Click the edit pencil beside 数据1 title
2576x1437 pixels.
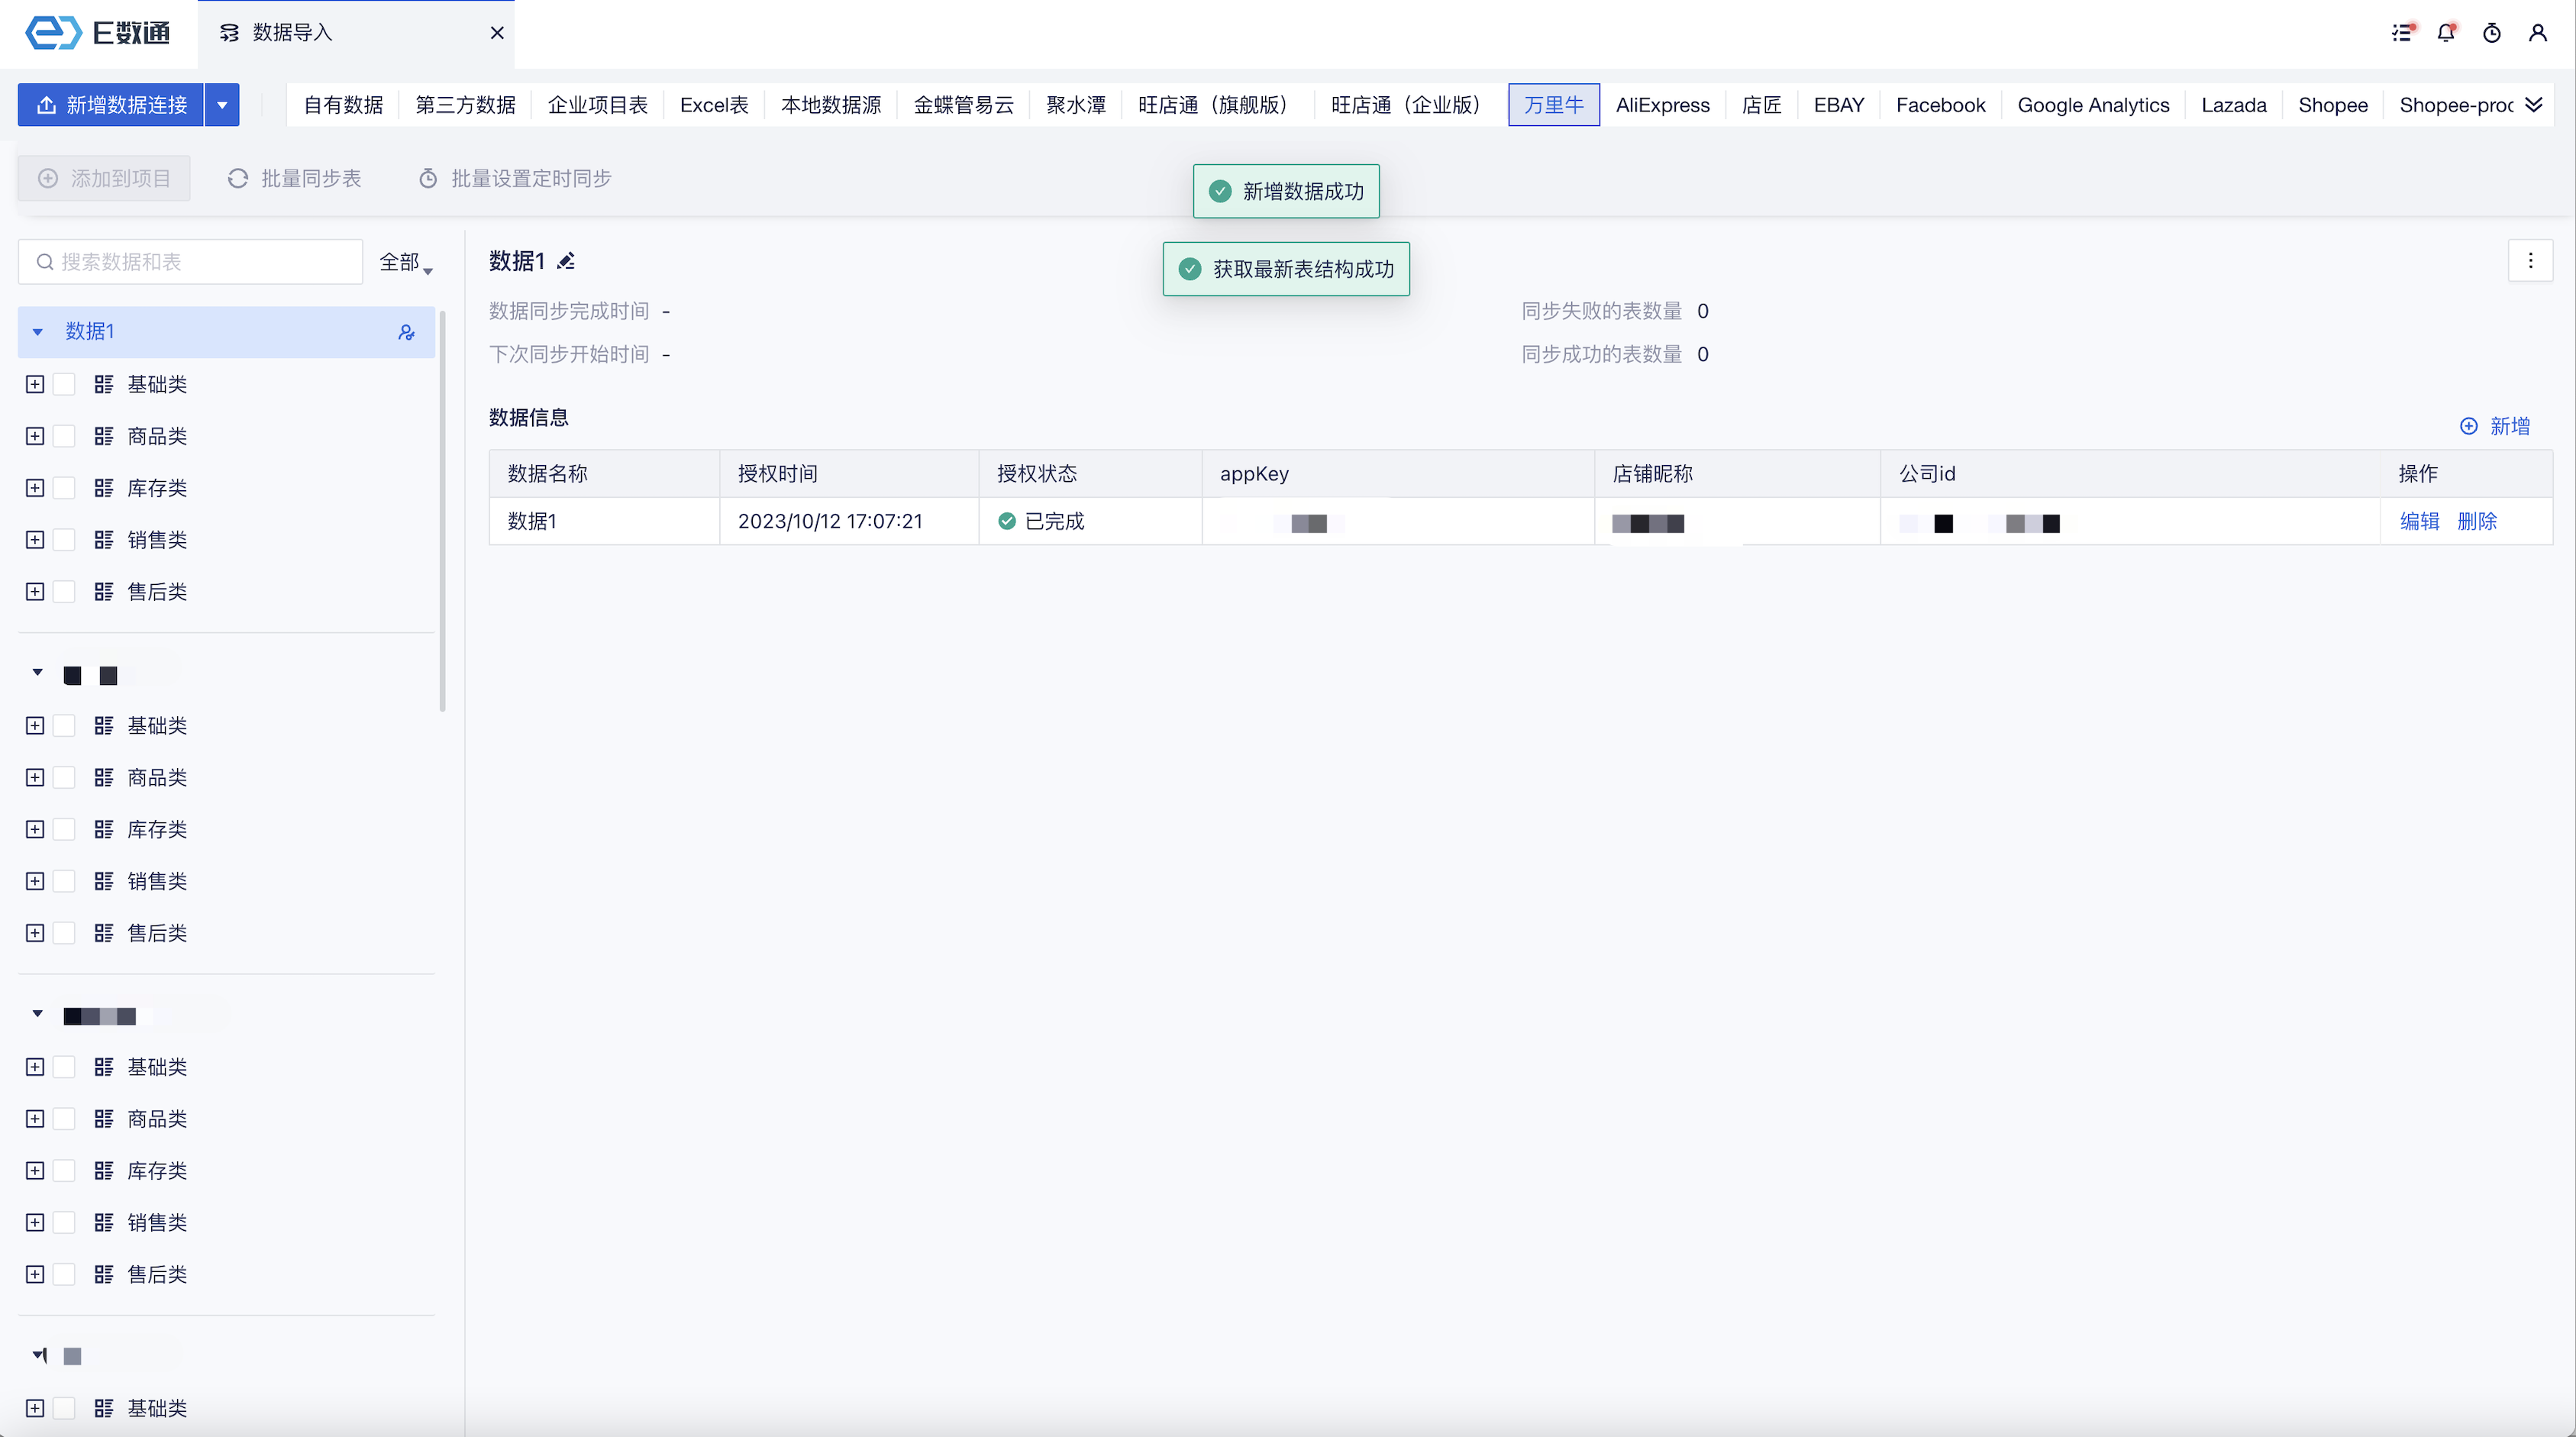[x=566, y=261]
